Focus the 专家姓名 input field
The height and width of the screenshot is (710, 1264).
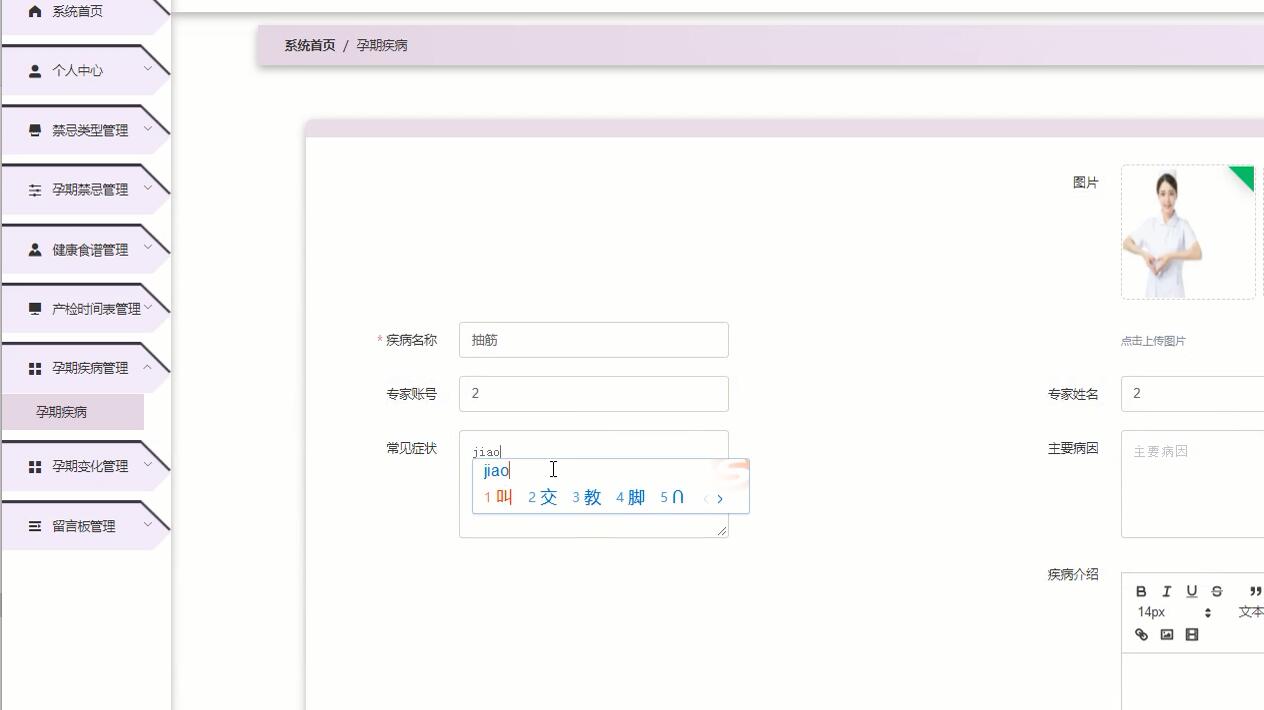click(x=1193, y=394)
